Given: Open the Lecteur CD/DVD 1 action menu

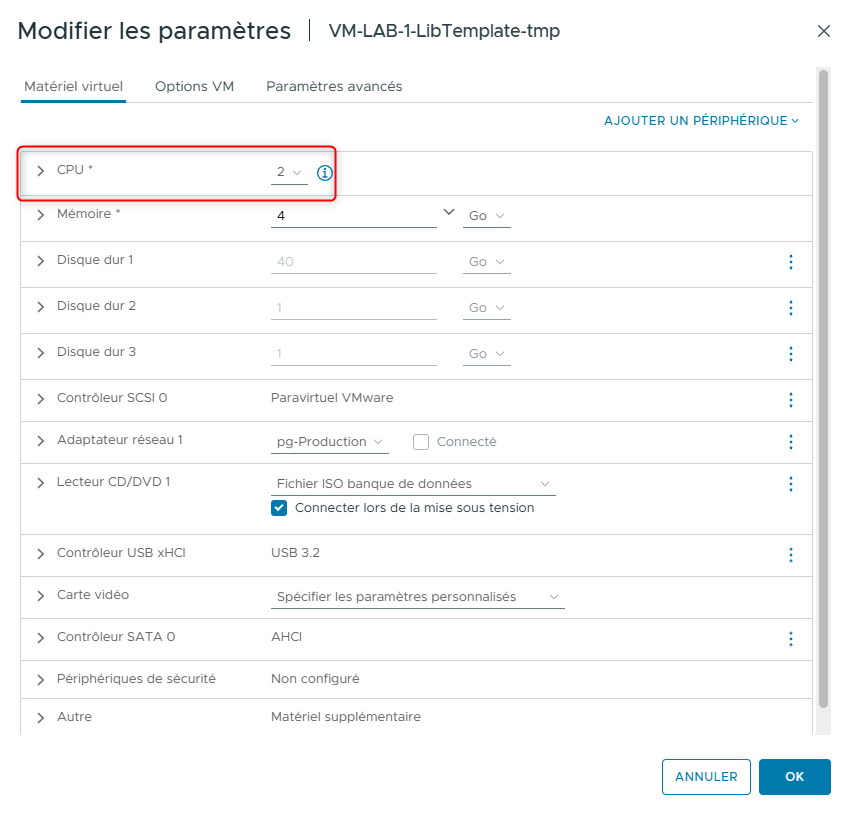Looking at the screenshot, I should (x=791, y=484).
